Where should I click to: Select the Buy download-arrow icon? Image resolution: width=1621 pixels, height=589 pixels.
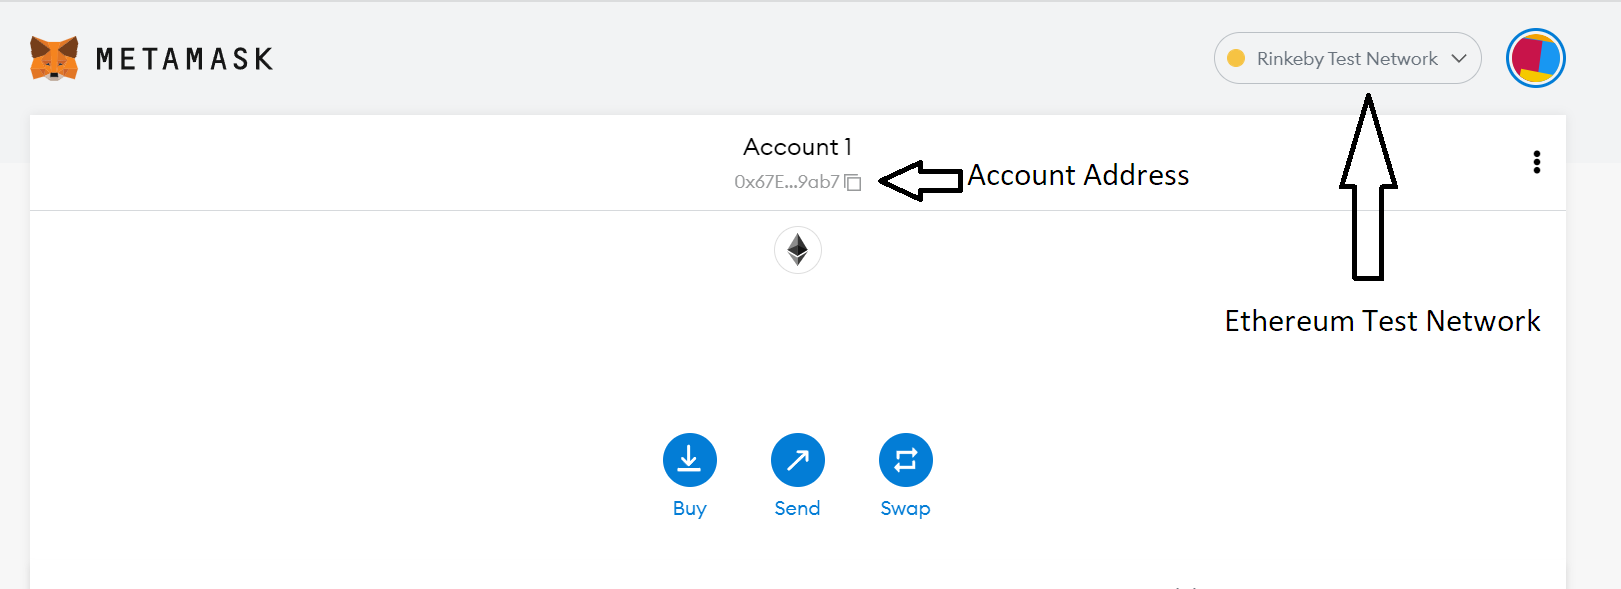(x=689, y=458)
